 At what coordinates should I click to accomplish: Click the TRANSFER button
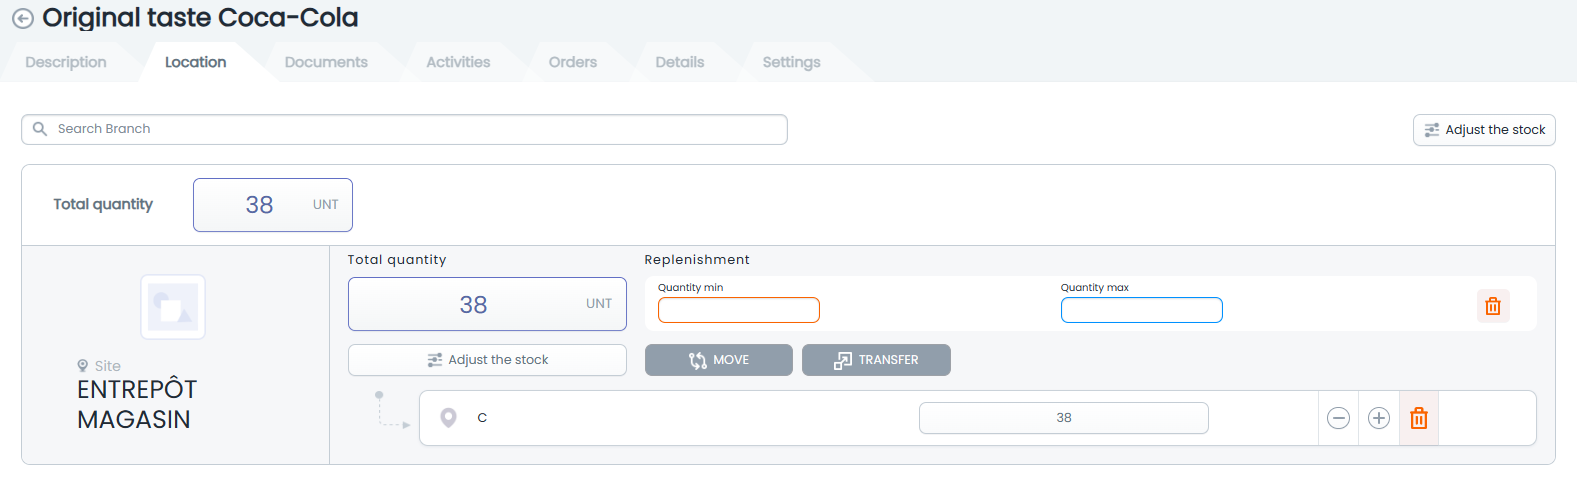point(876,360)
